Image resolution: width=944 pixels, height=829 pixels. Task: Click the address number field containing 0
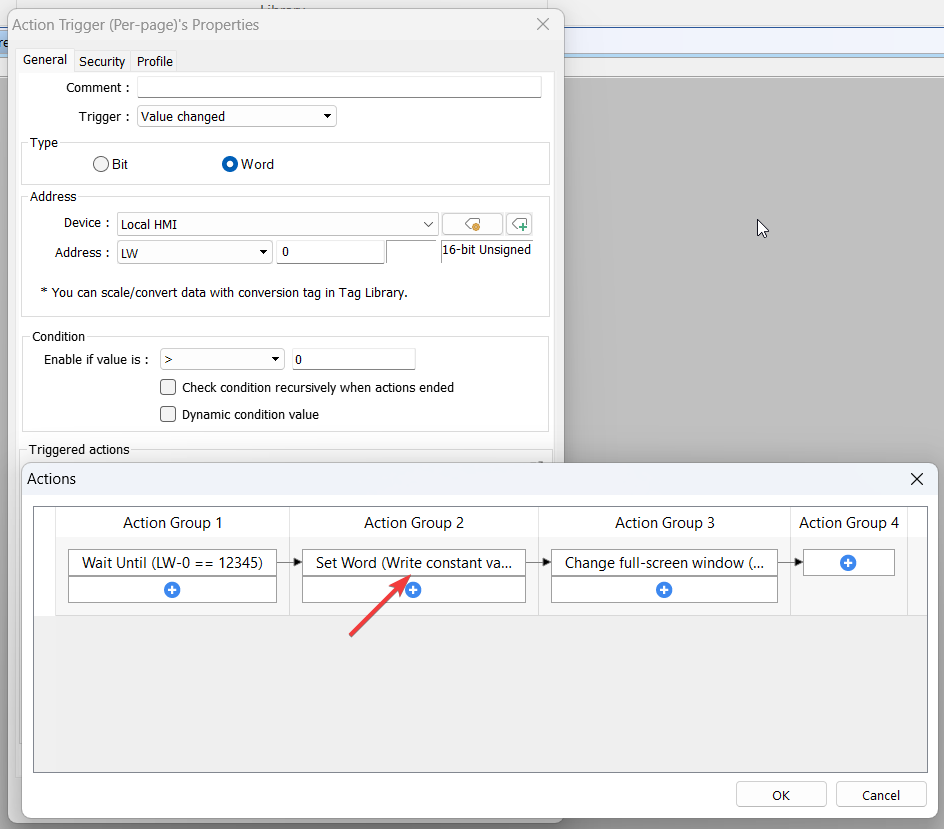331,252
